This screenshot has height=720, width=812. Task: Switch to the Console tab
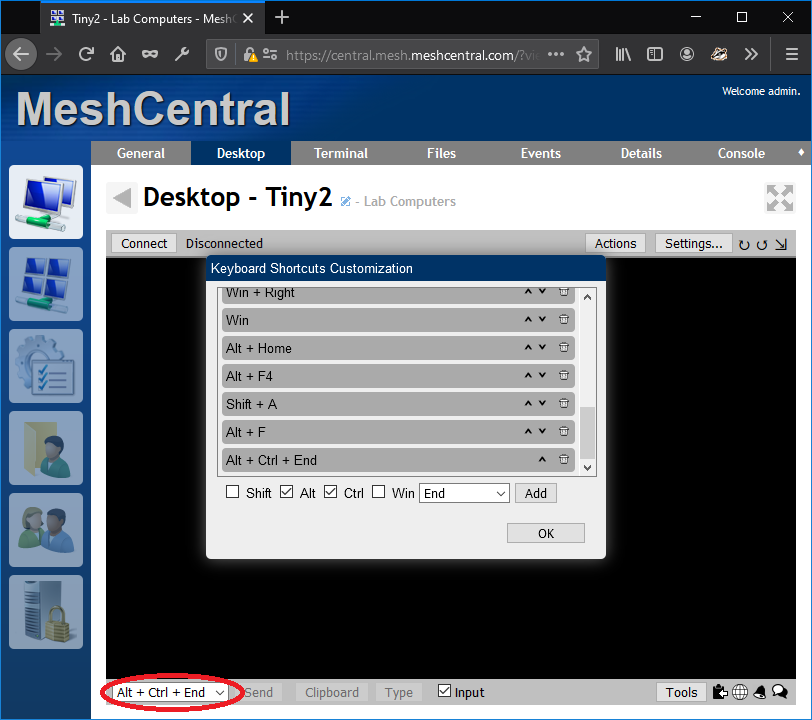point(741,153)
